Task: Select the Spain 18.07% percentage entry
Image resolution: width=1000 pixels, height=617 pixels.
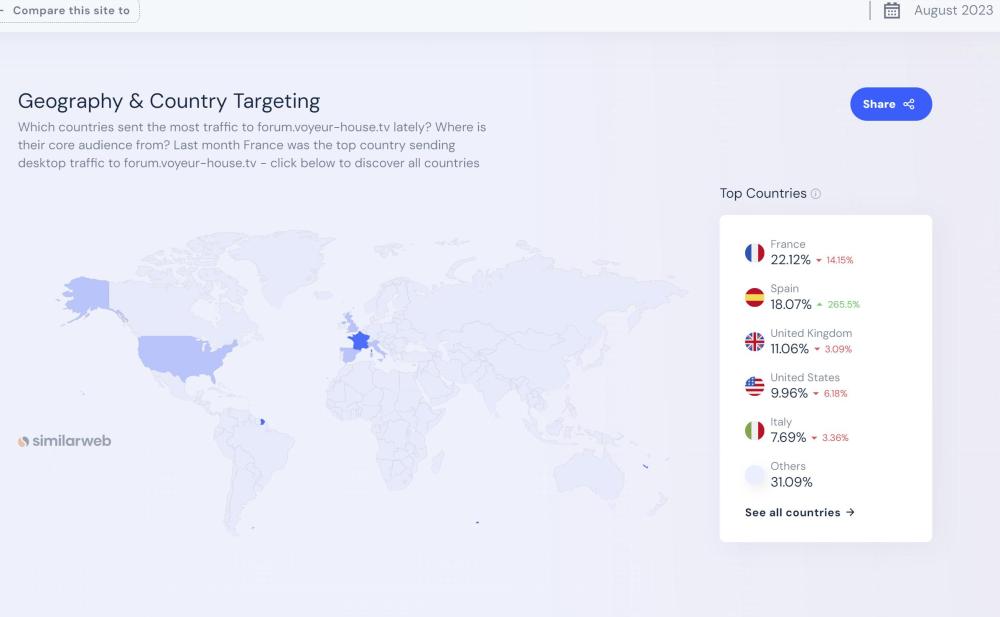Action: pos(790,304)
